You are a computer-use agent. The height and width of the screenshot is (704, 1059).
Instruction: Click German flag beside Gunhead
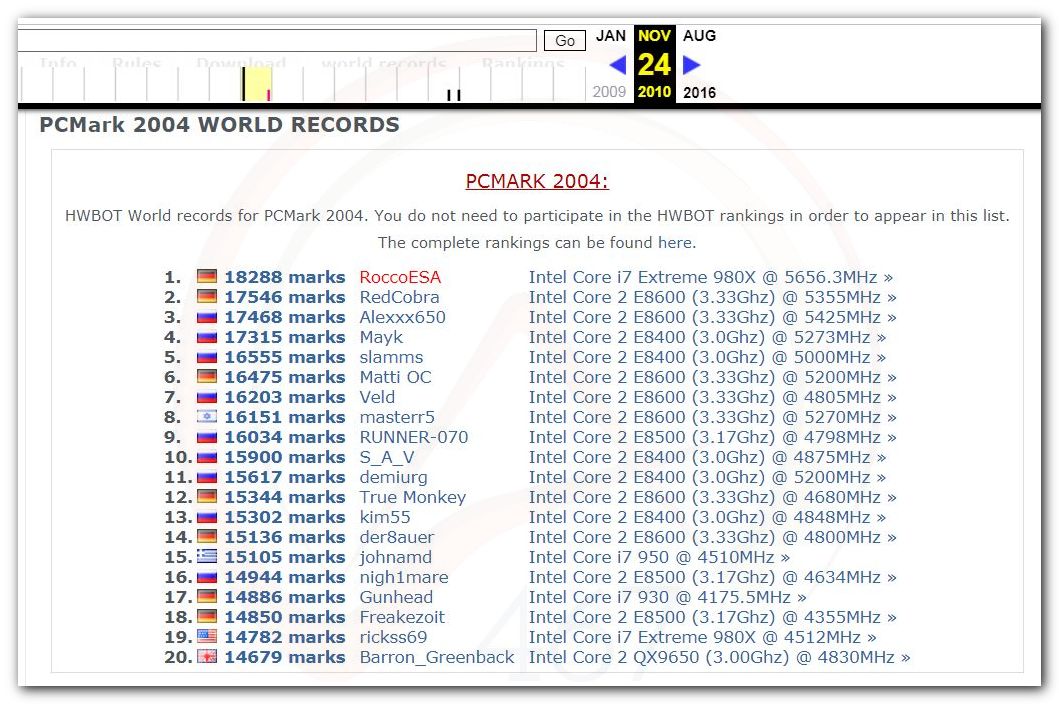pyautogui.click(x=207, y=597)
